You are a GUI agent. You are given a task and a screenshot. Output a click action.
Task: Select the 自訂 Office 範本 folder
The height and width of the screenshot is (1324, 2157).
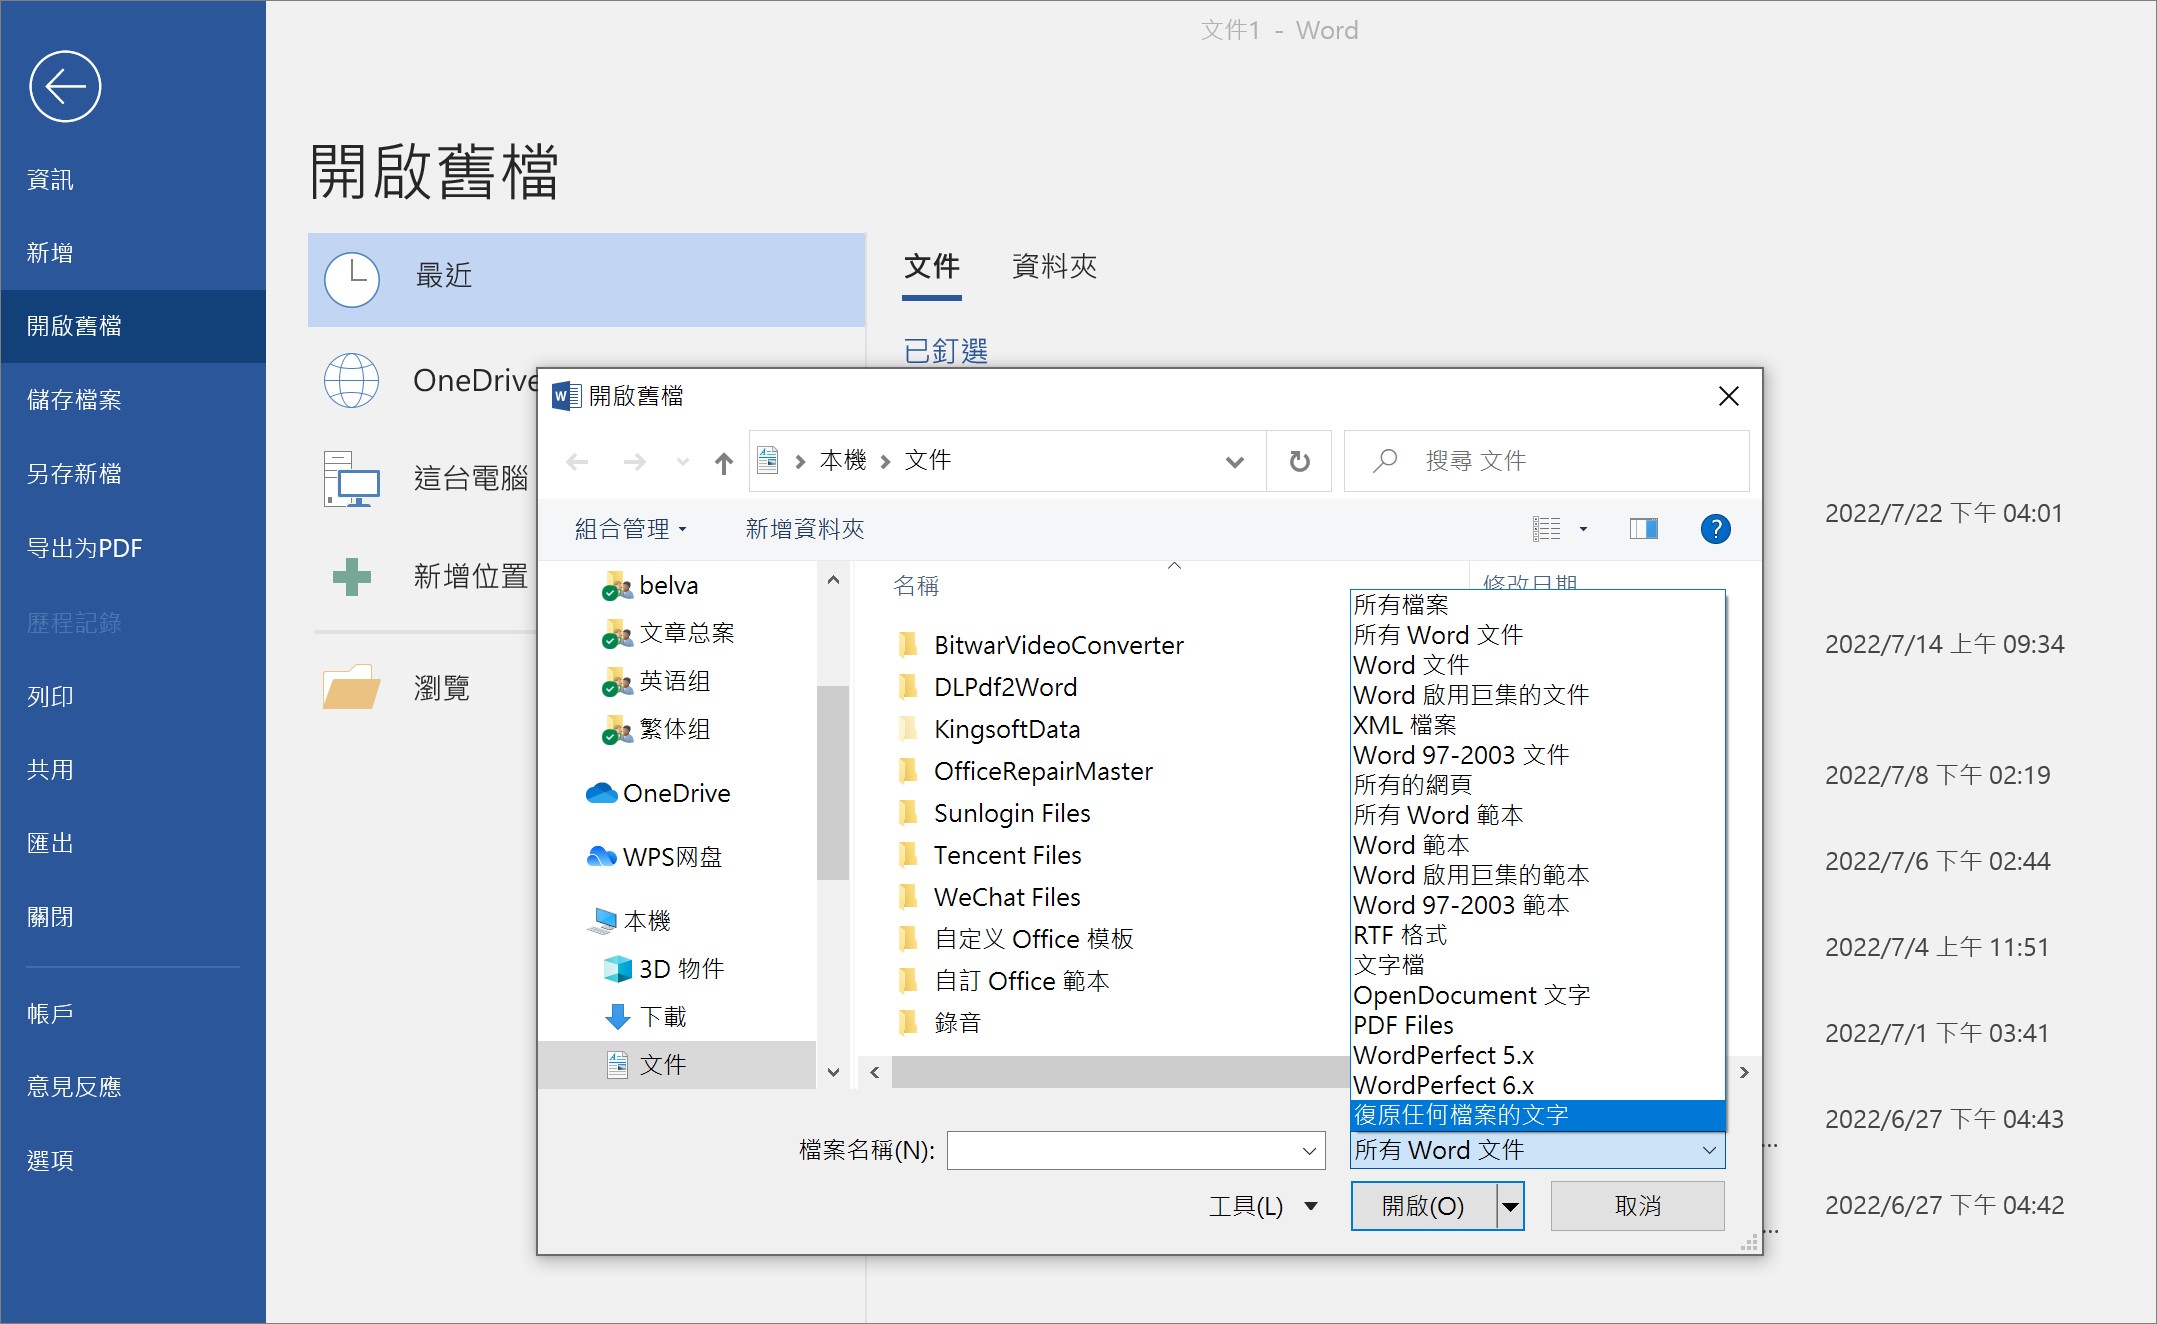coord(1002,982)
